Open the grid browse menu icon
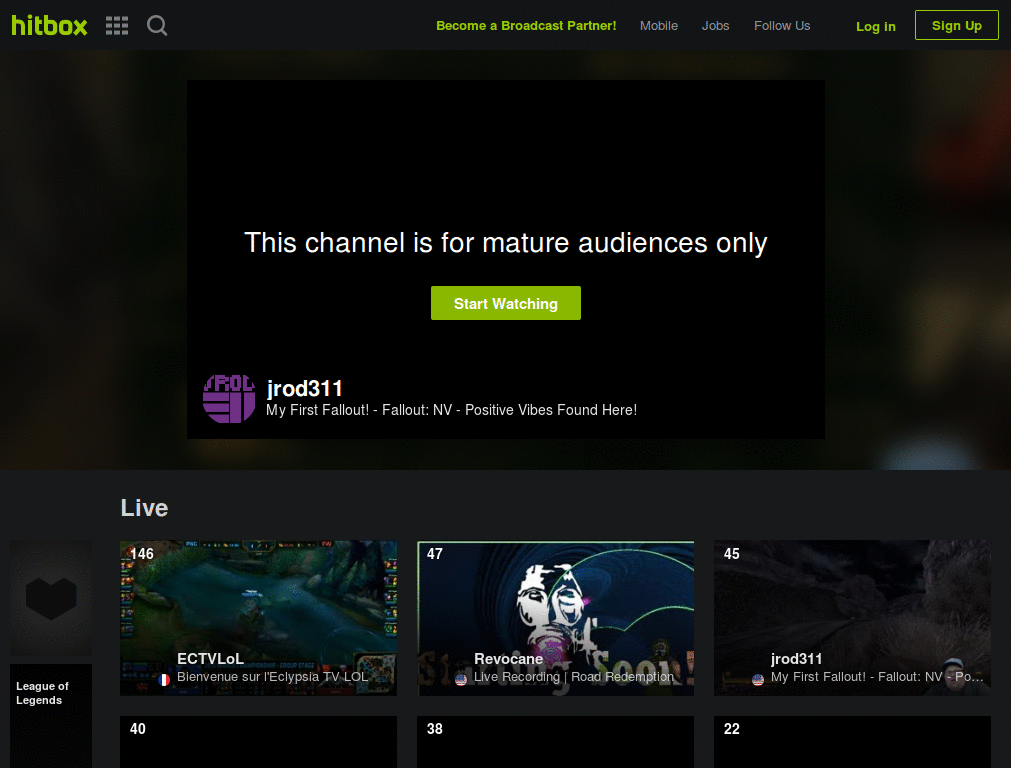Screen dimensions: 1024x768 (117, 25)
